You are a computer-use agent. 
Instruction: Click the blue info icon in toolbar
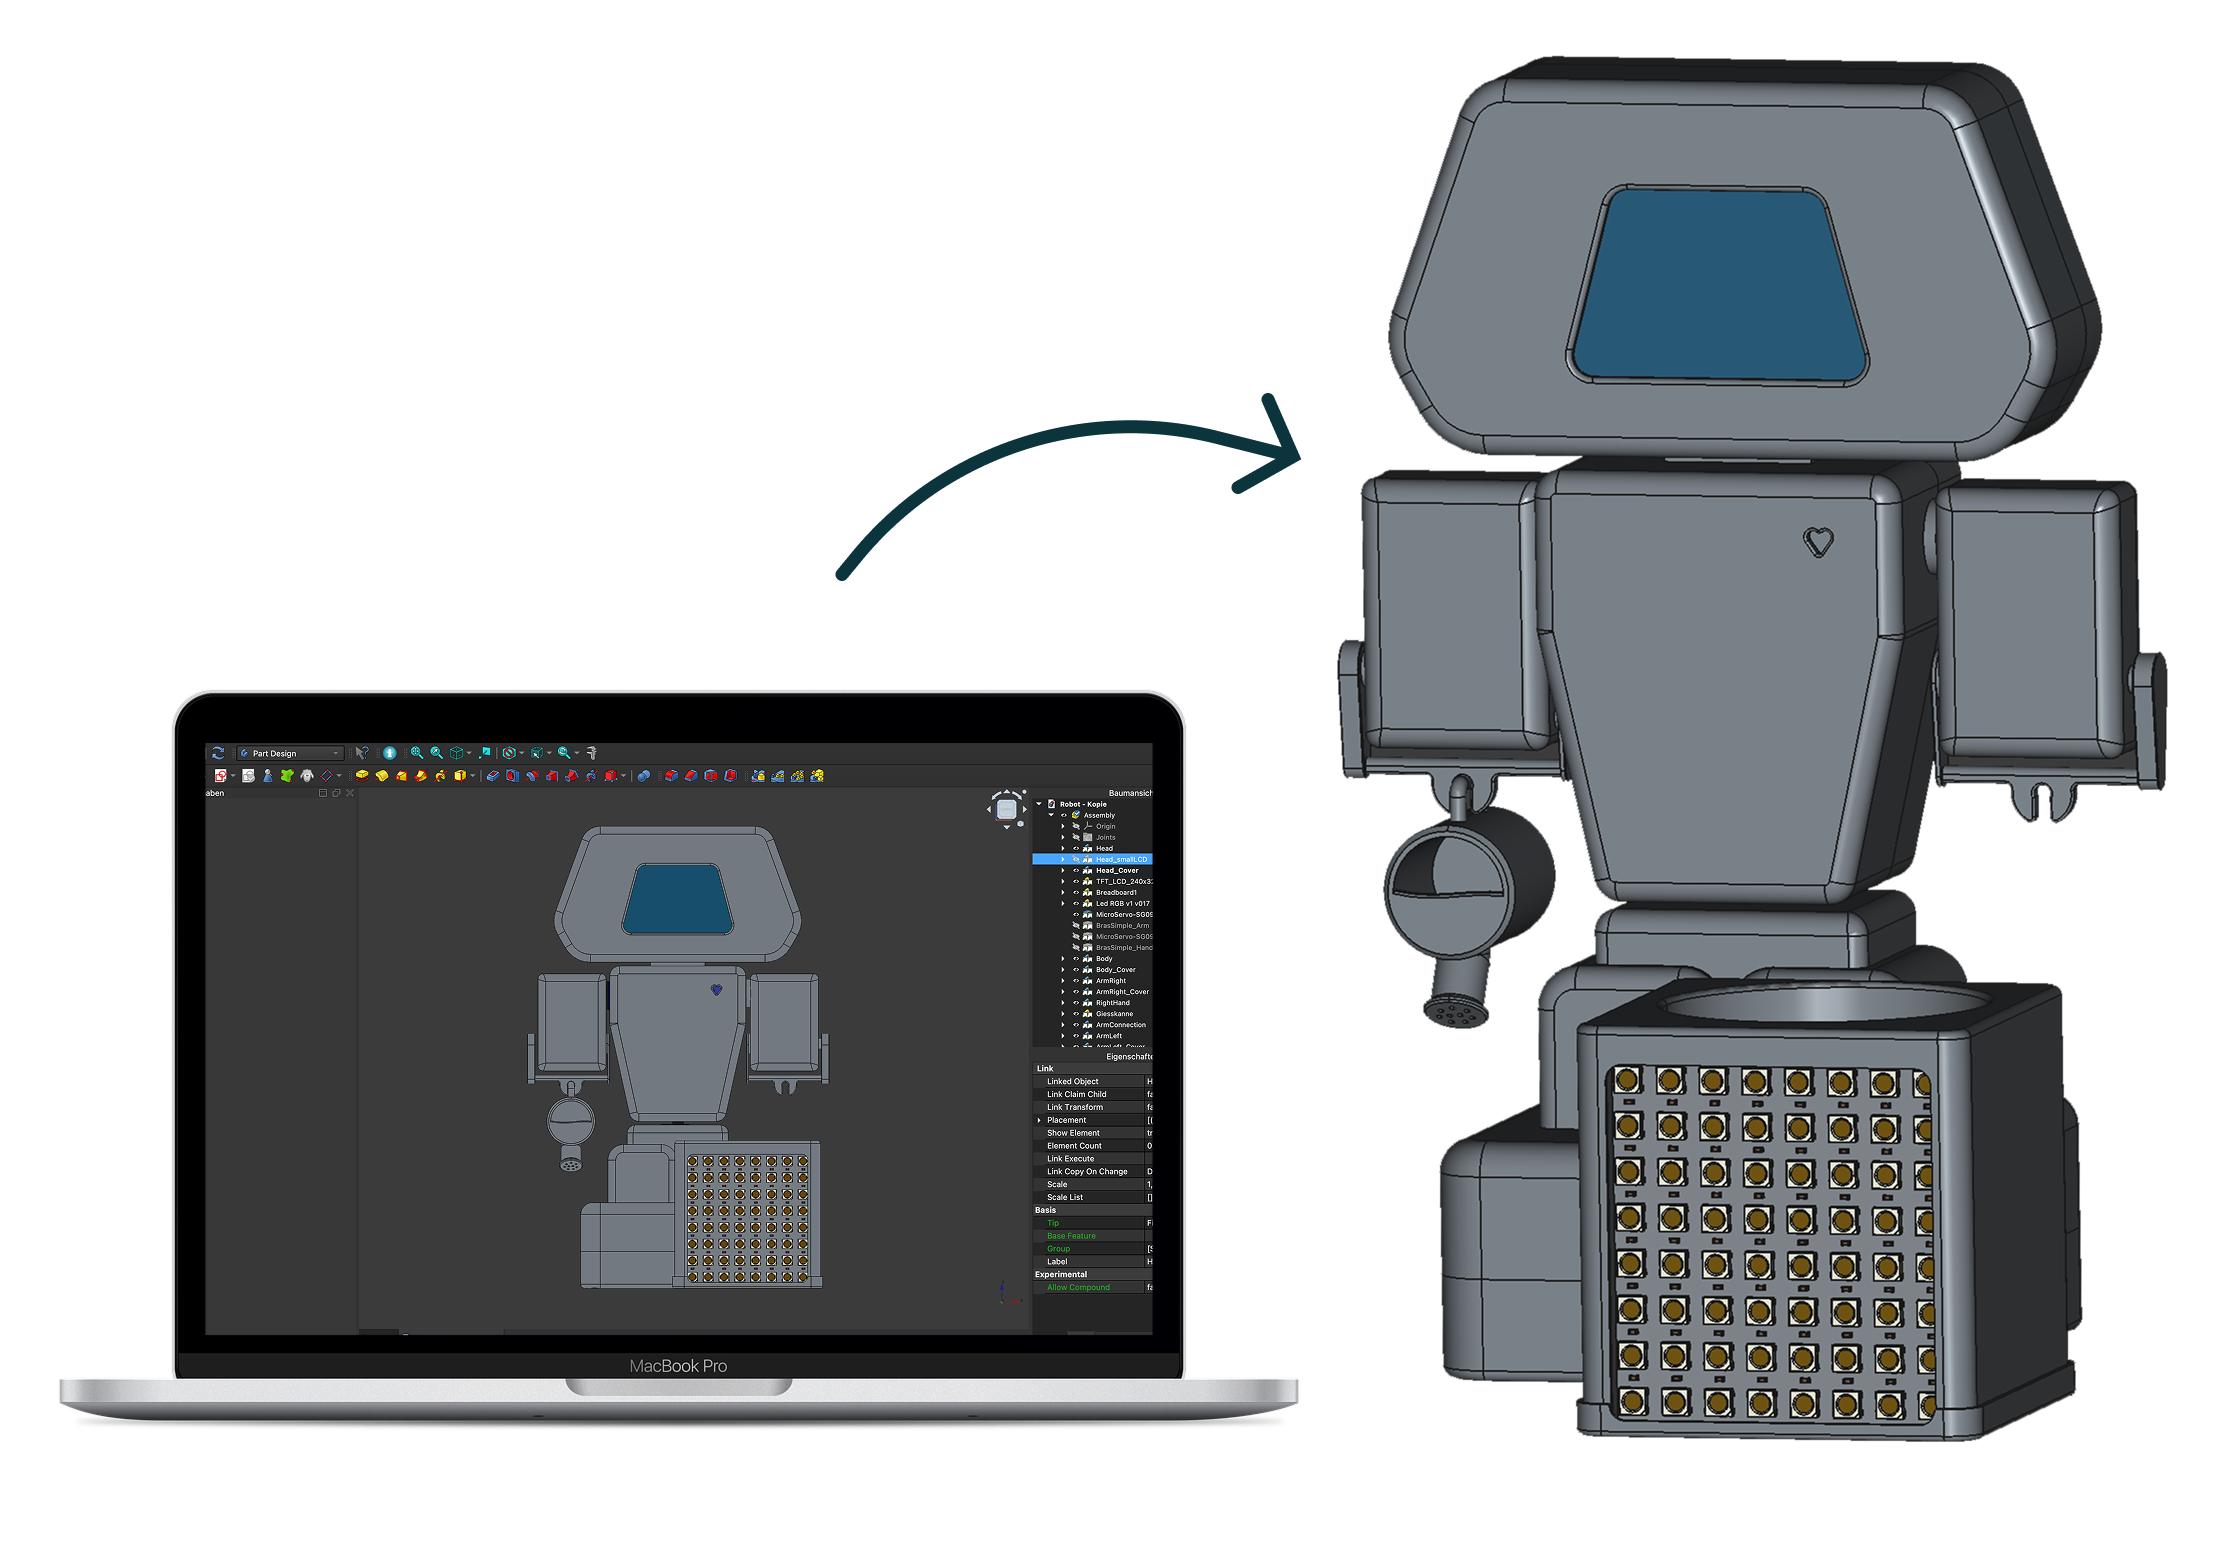[x=390, y=753]
